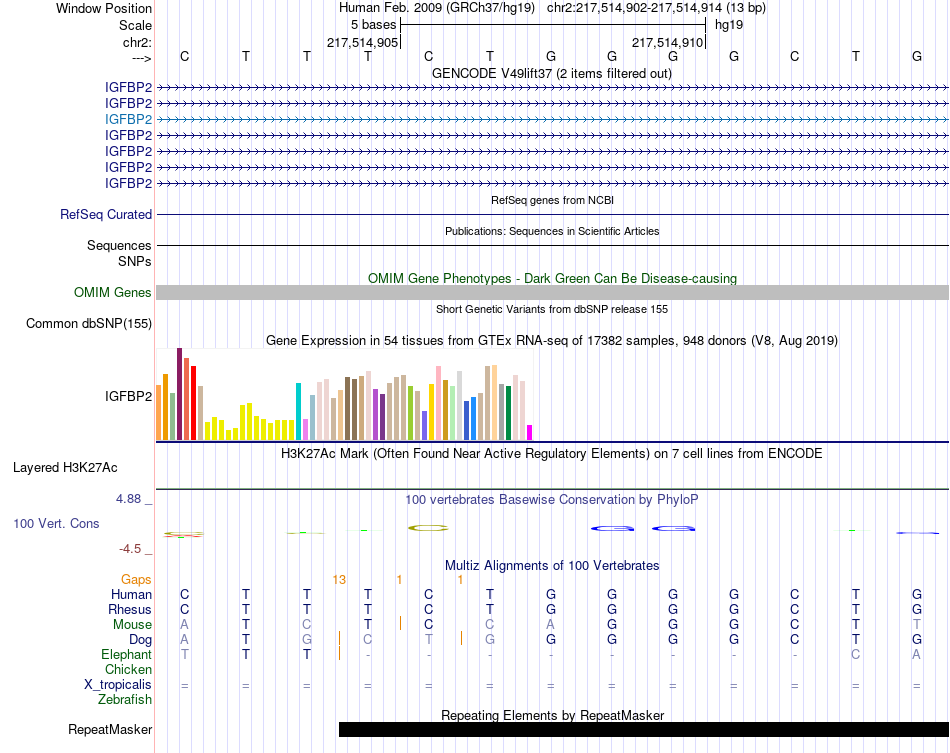Screen dimensions: 950x753
Task: Click the "100 Vert. Cons" label
Action: pyautogui.click(x=56, y=523)
